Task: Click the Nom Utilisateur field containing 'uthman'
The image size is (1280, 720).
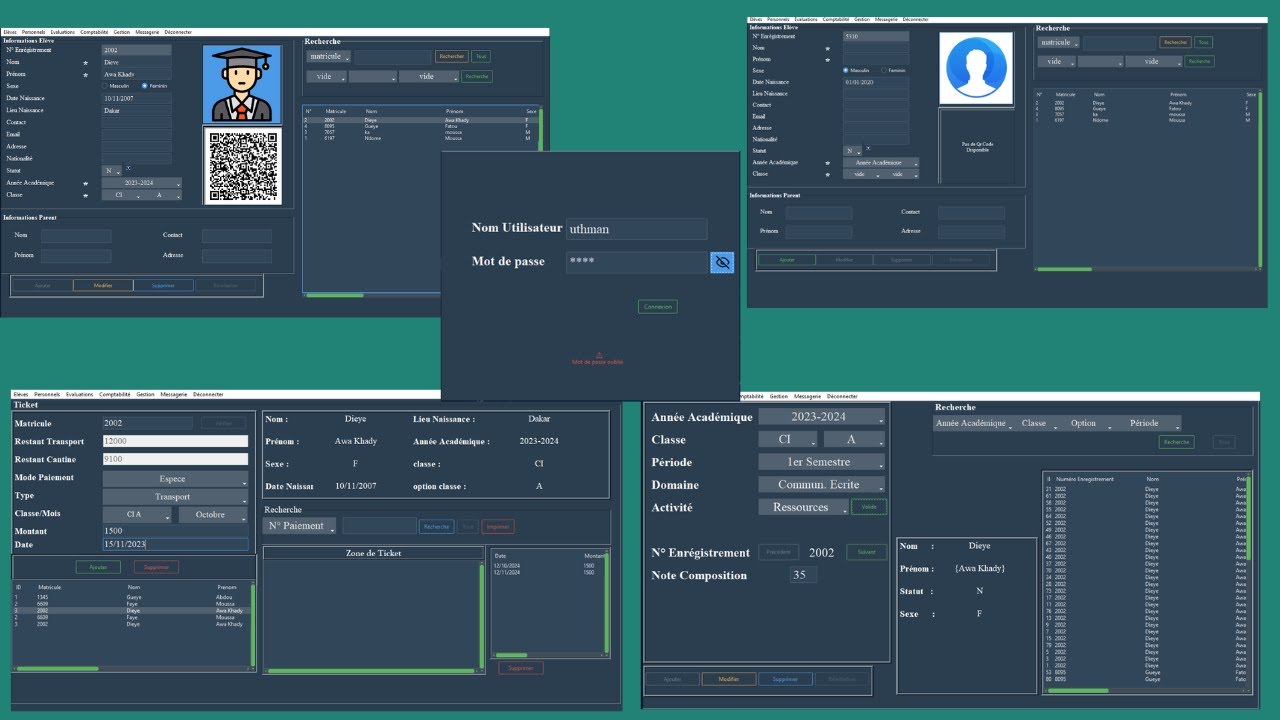Action: [637, 229]
